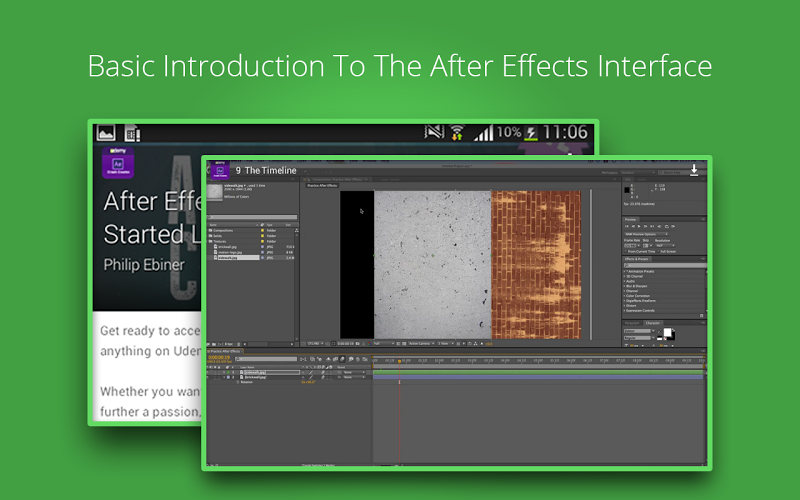Open the preview Resolution dropdown showing Half
Viewport: 800px width, 500px height.
click(665, 245)
